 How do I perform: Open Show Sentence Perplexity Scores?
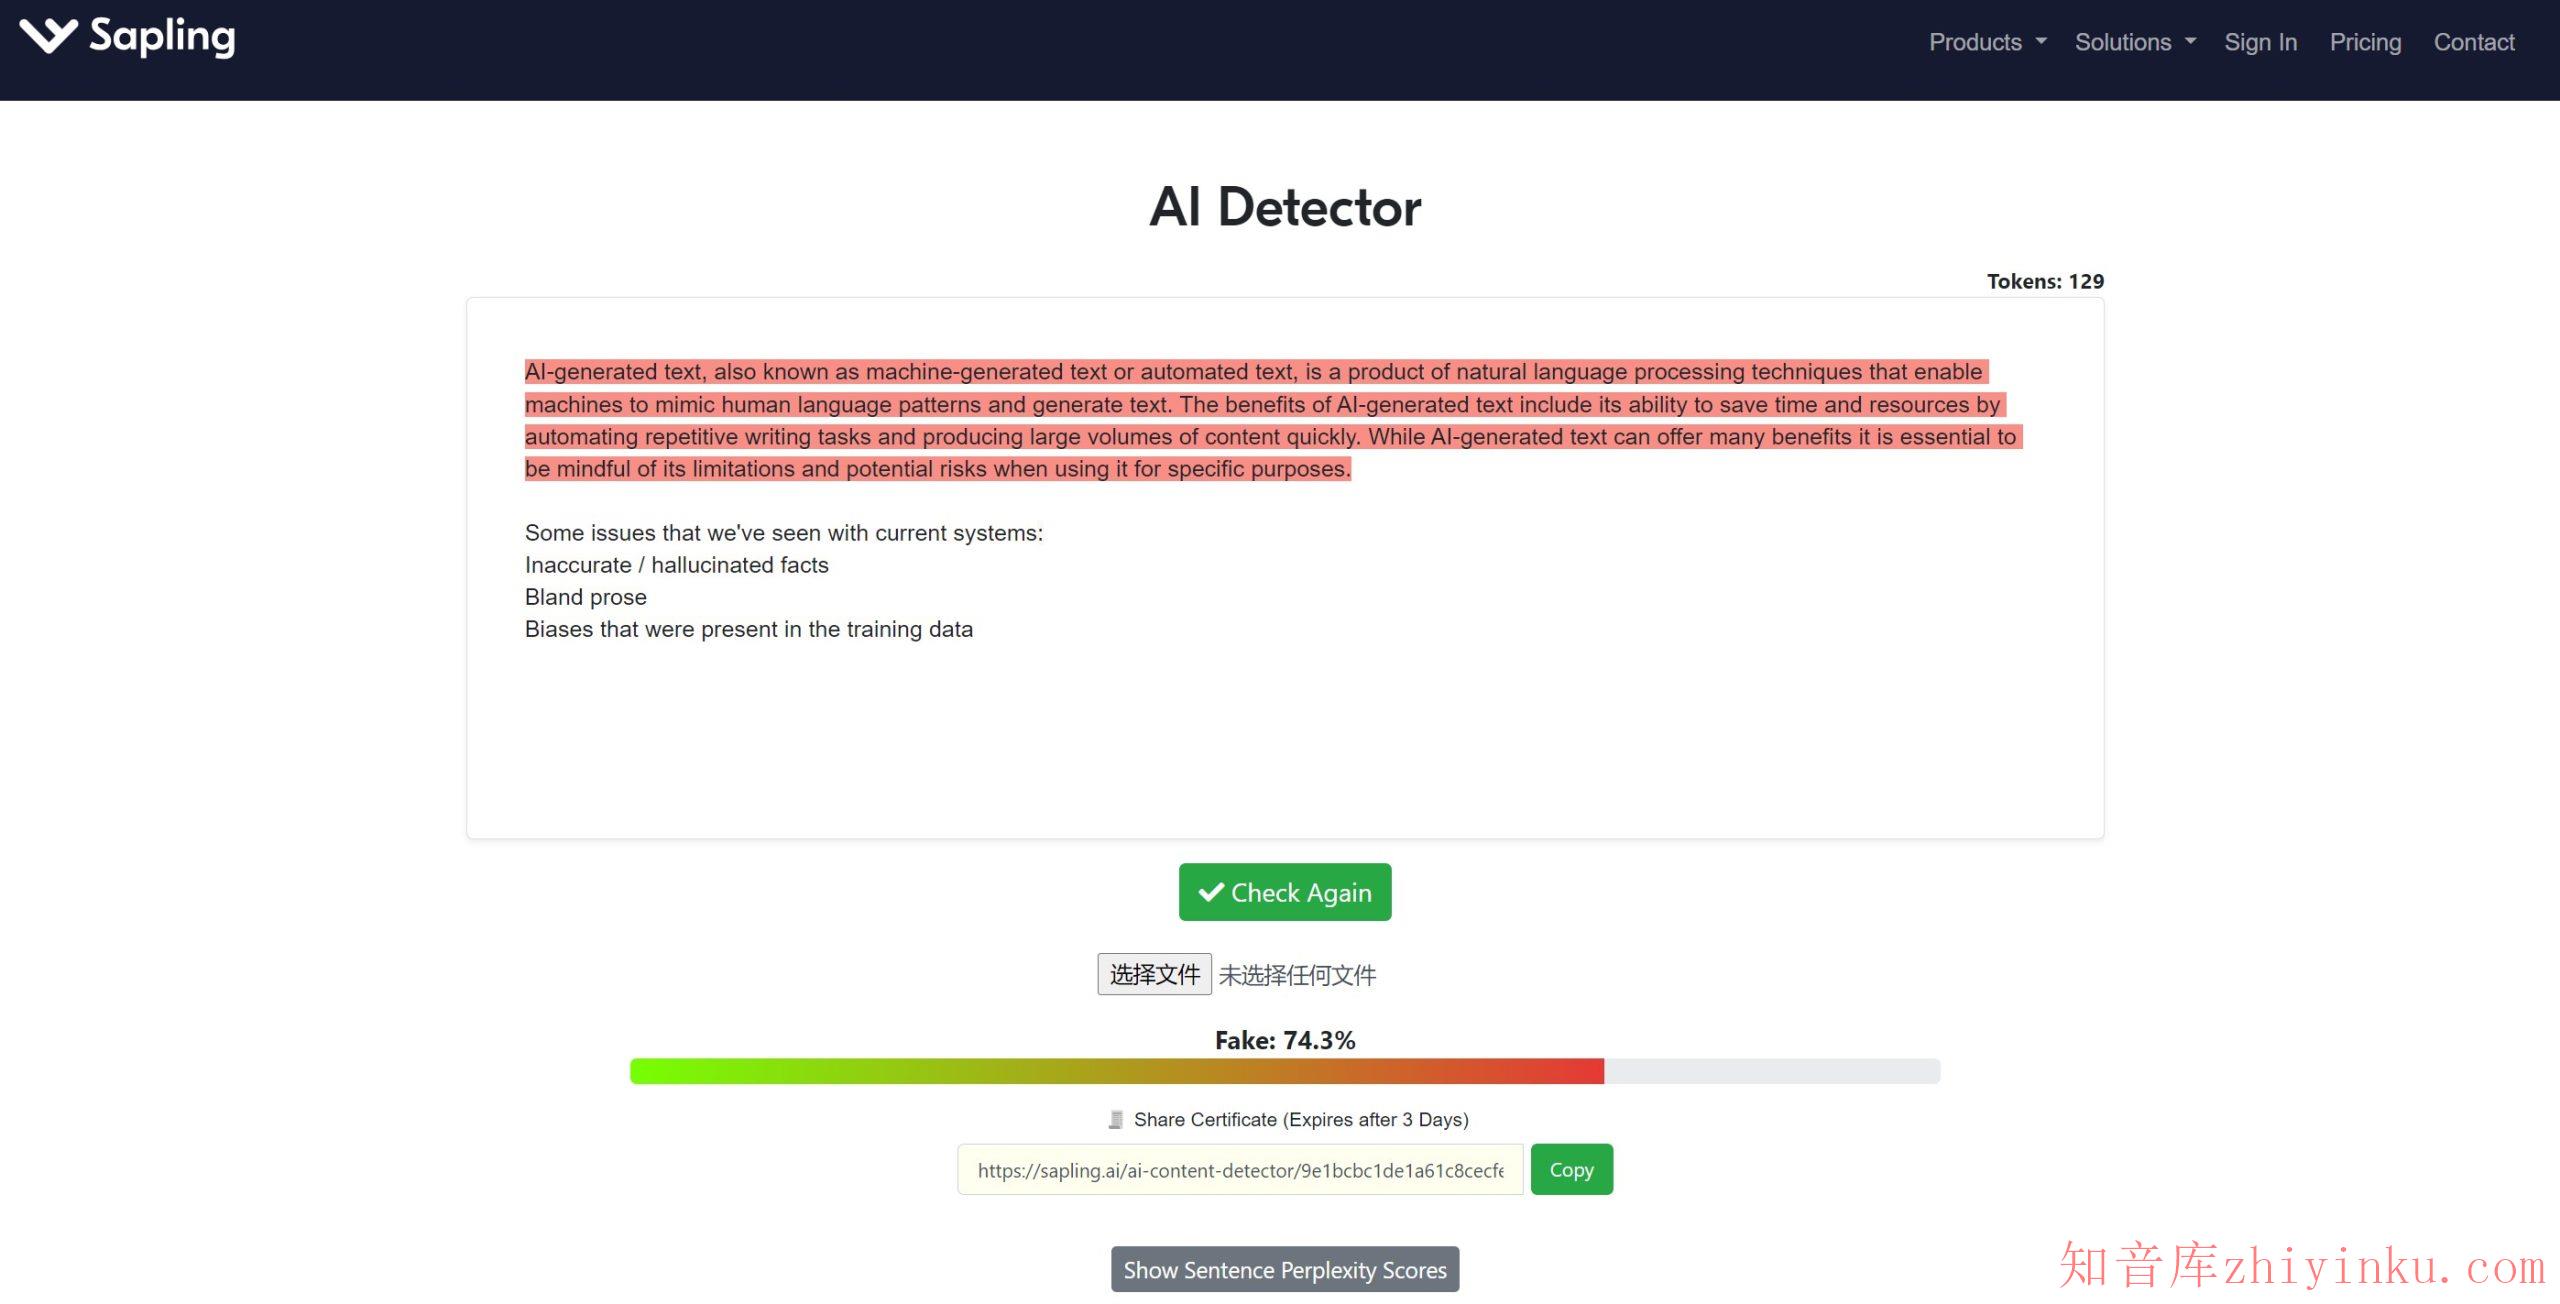(1284, 1269)
